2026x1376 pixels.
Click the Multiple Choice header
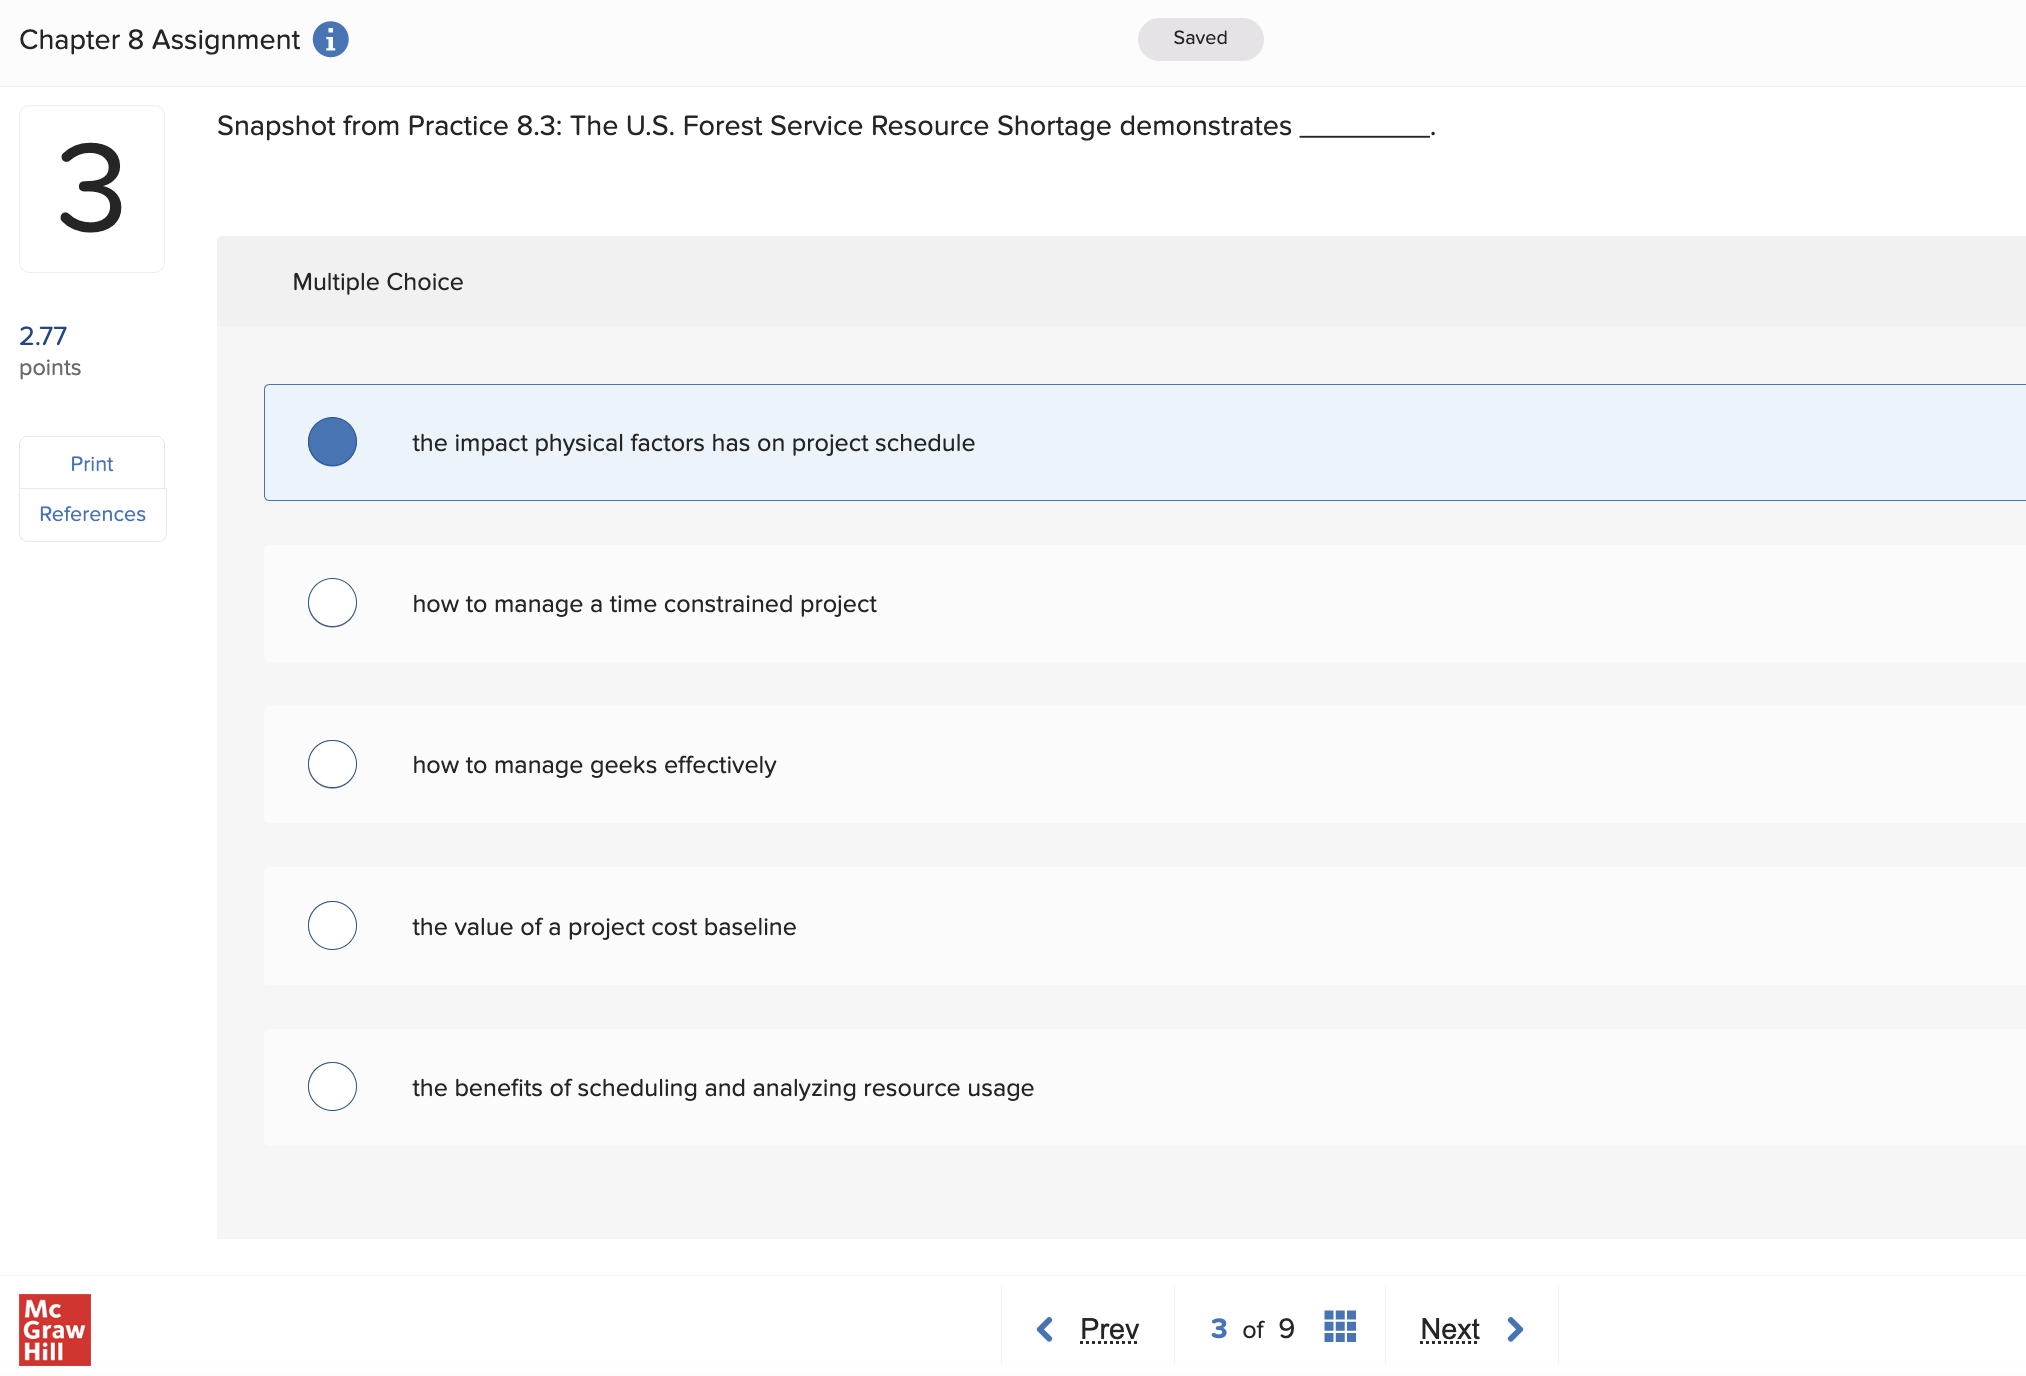(378, 282)
